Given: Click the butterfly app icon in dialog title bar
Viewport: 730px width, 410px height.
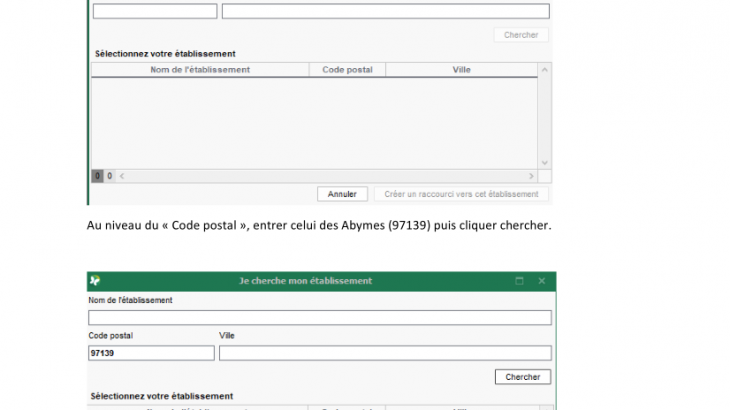Looking at the screenshot, I should 95,281.
